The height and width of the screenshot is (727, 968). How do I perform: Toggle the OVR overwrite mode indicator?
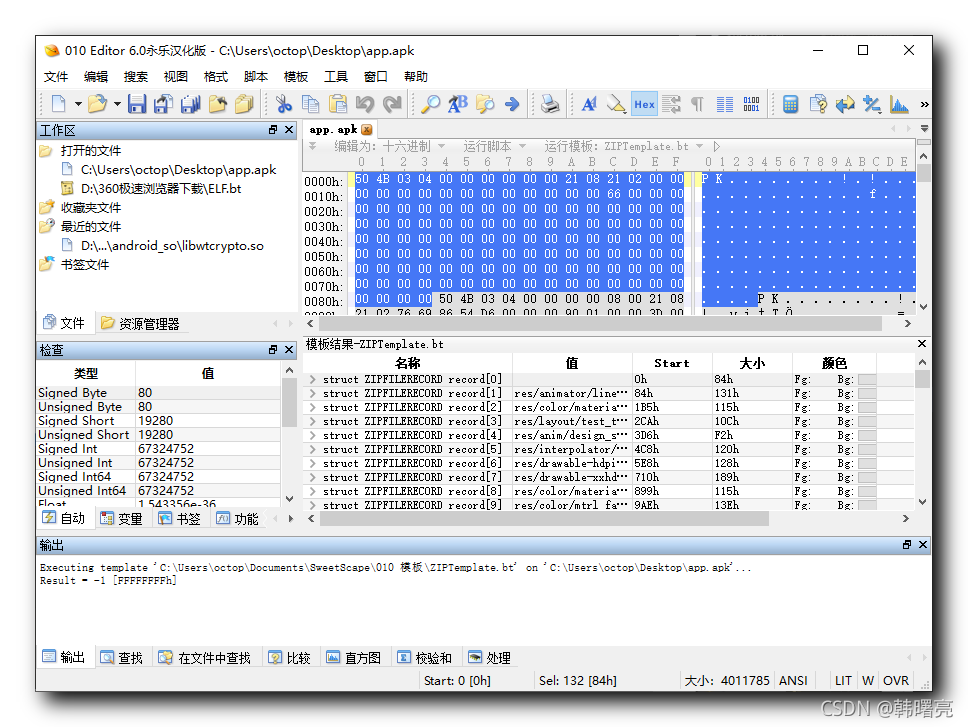896,680
